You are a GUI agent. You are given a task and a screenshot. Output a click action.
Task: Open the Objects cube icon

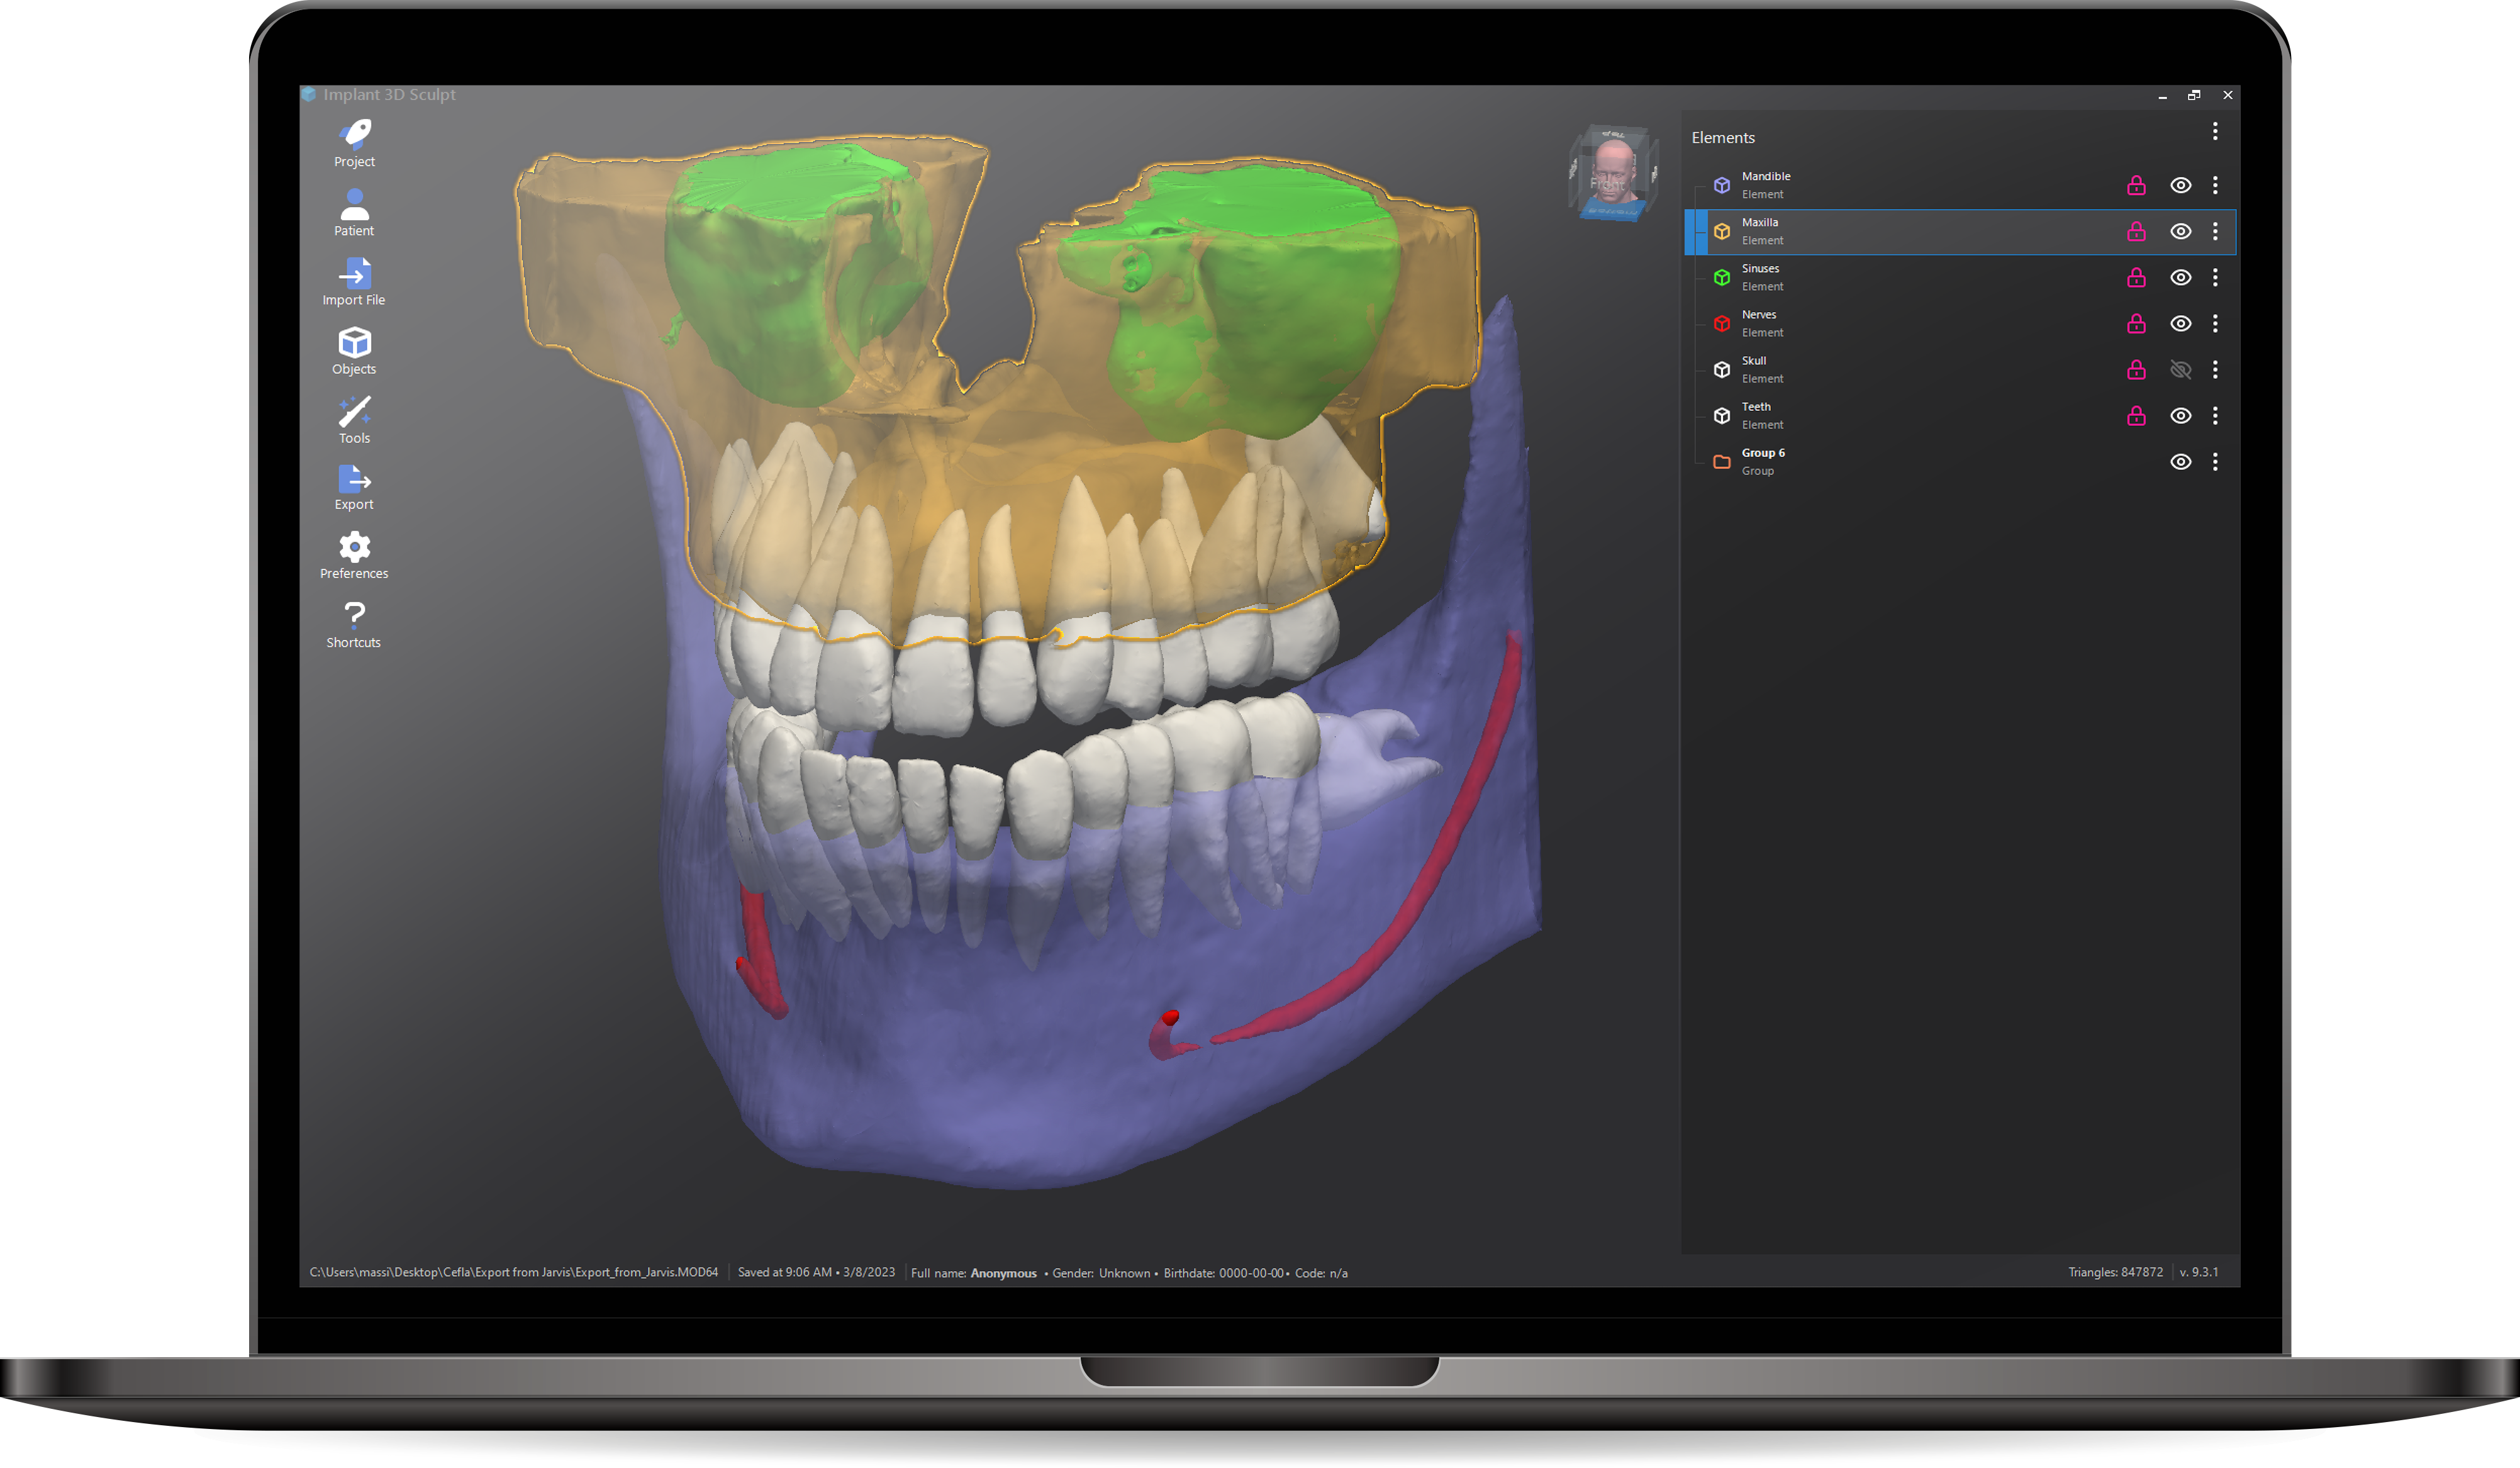(354, 342)
